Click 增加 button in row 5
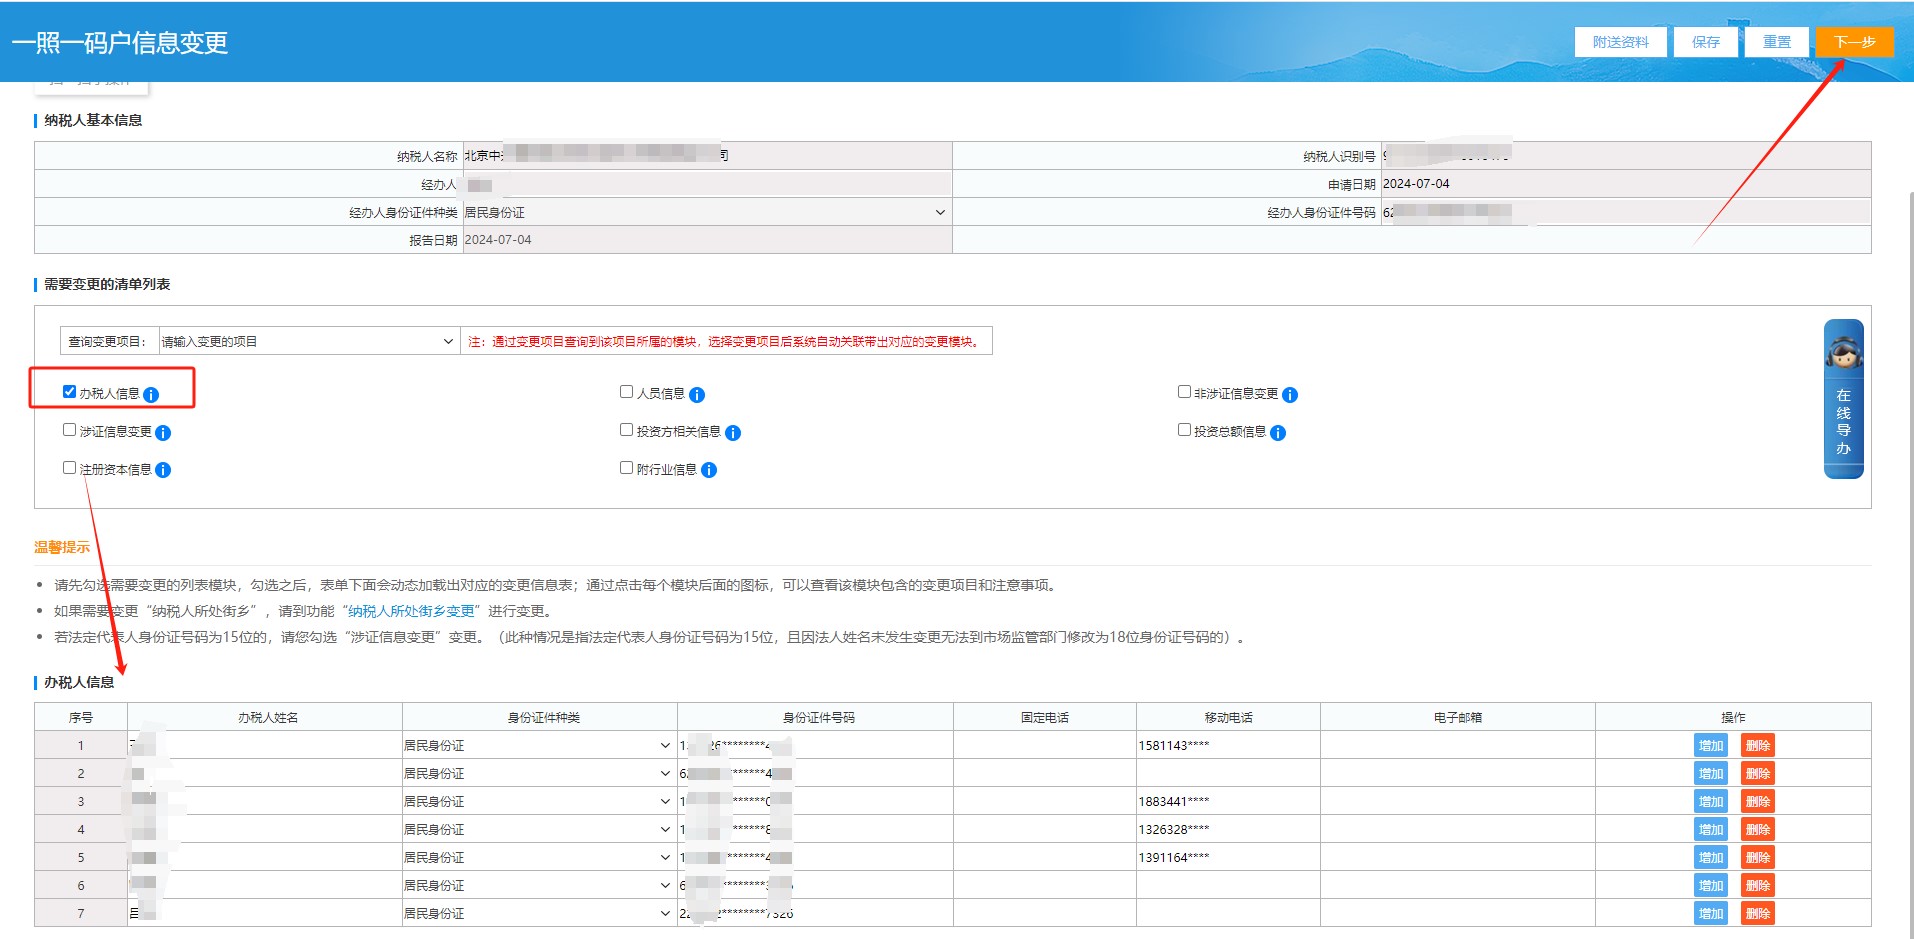This screenshot has width=1914, height=939. 1711,857
